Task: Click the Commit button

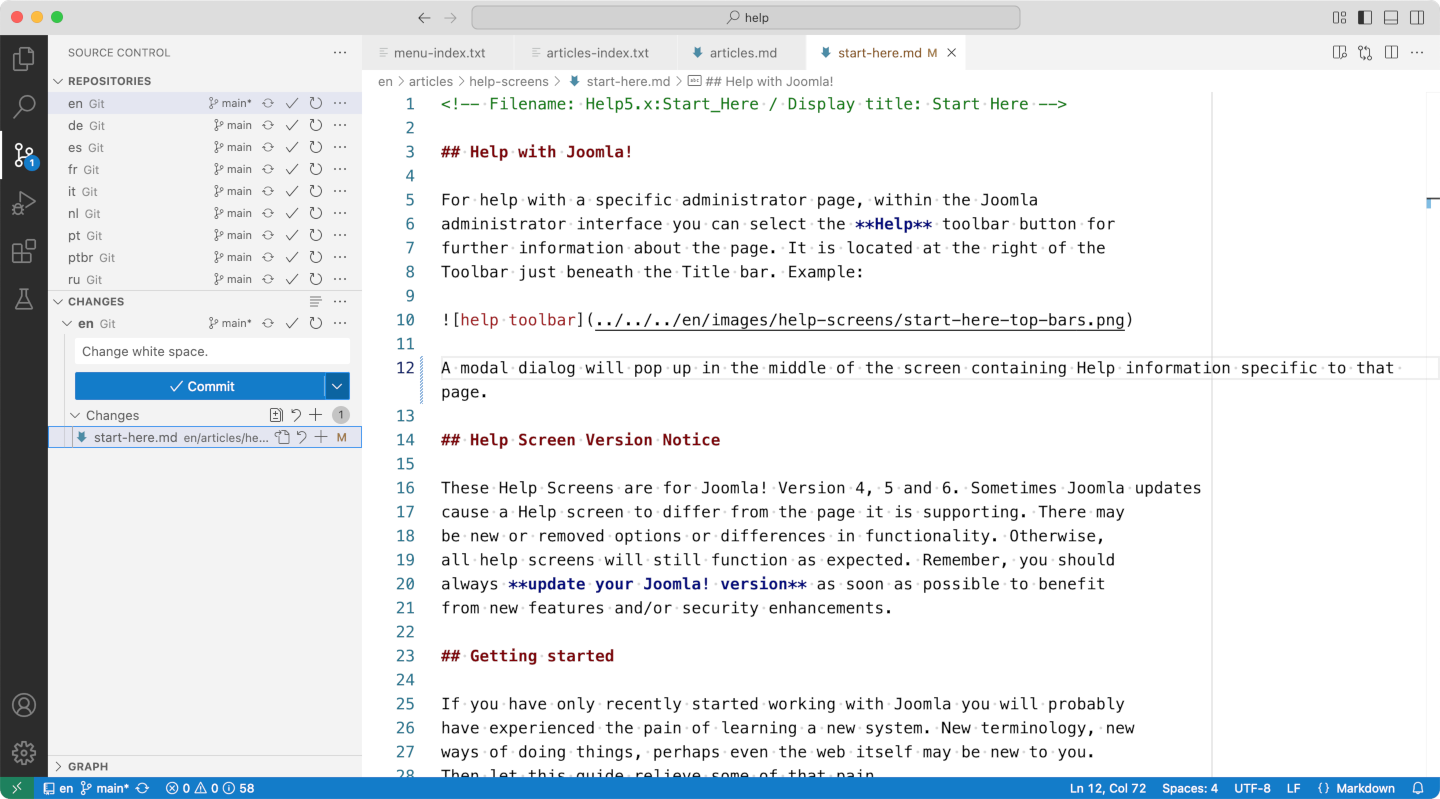Action: (x=200, y=386)
